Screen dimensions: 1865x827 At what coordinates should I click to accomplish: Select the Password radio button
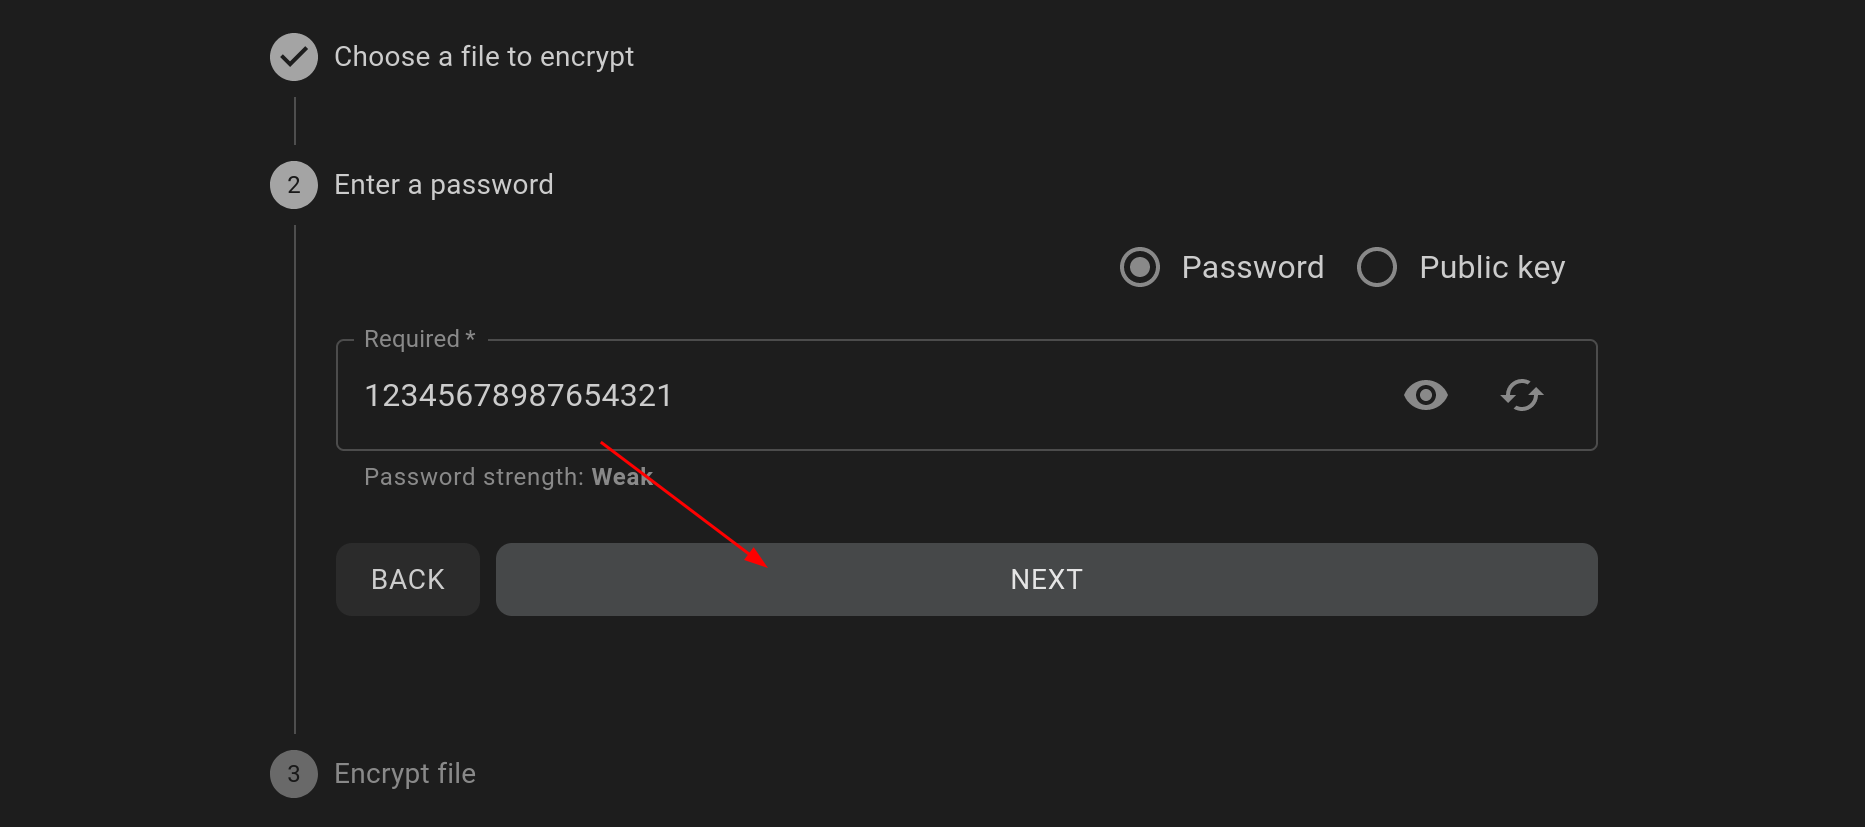1140,267
